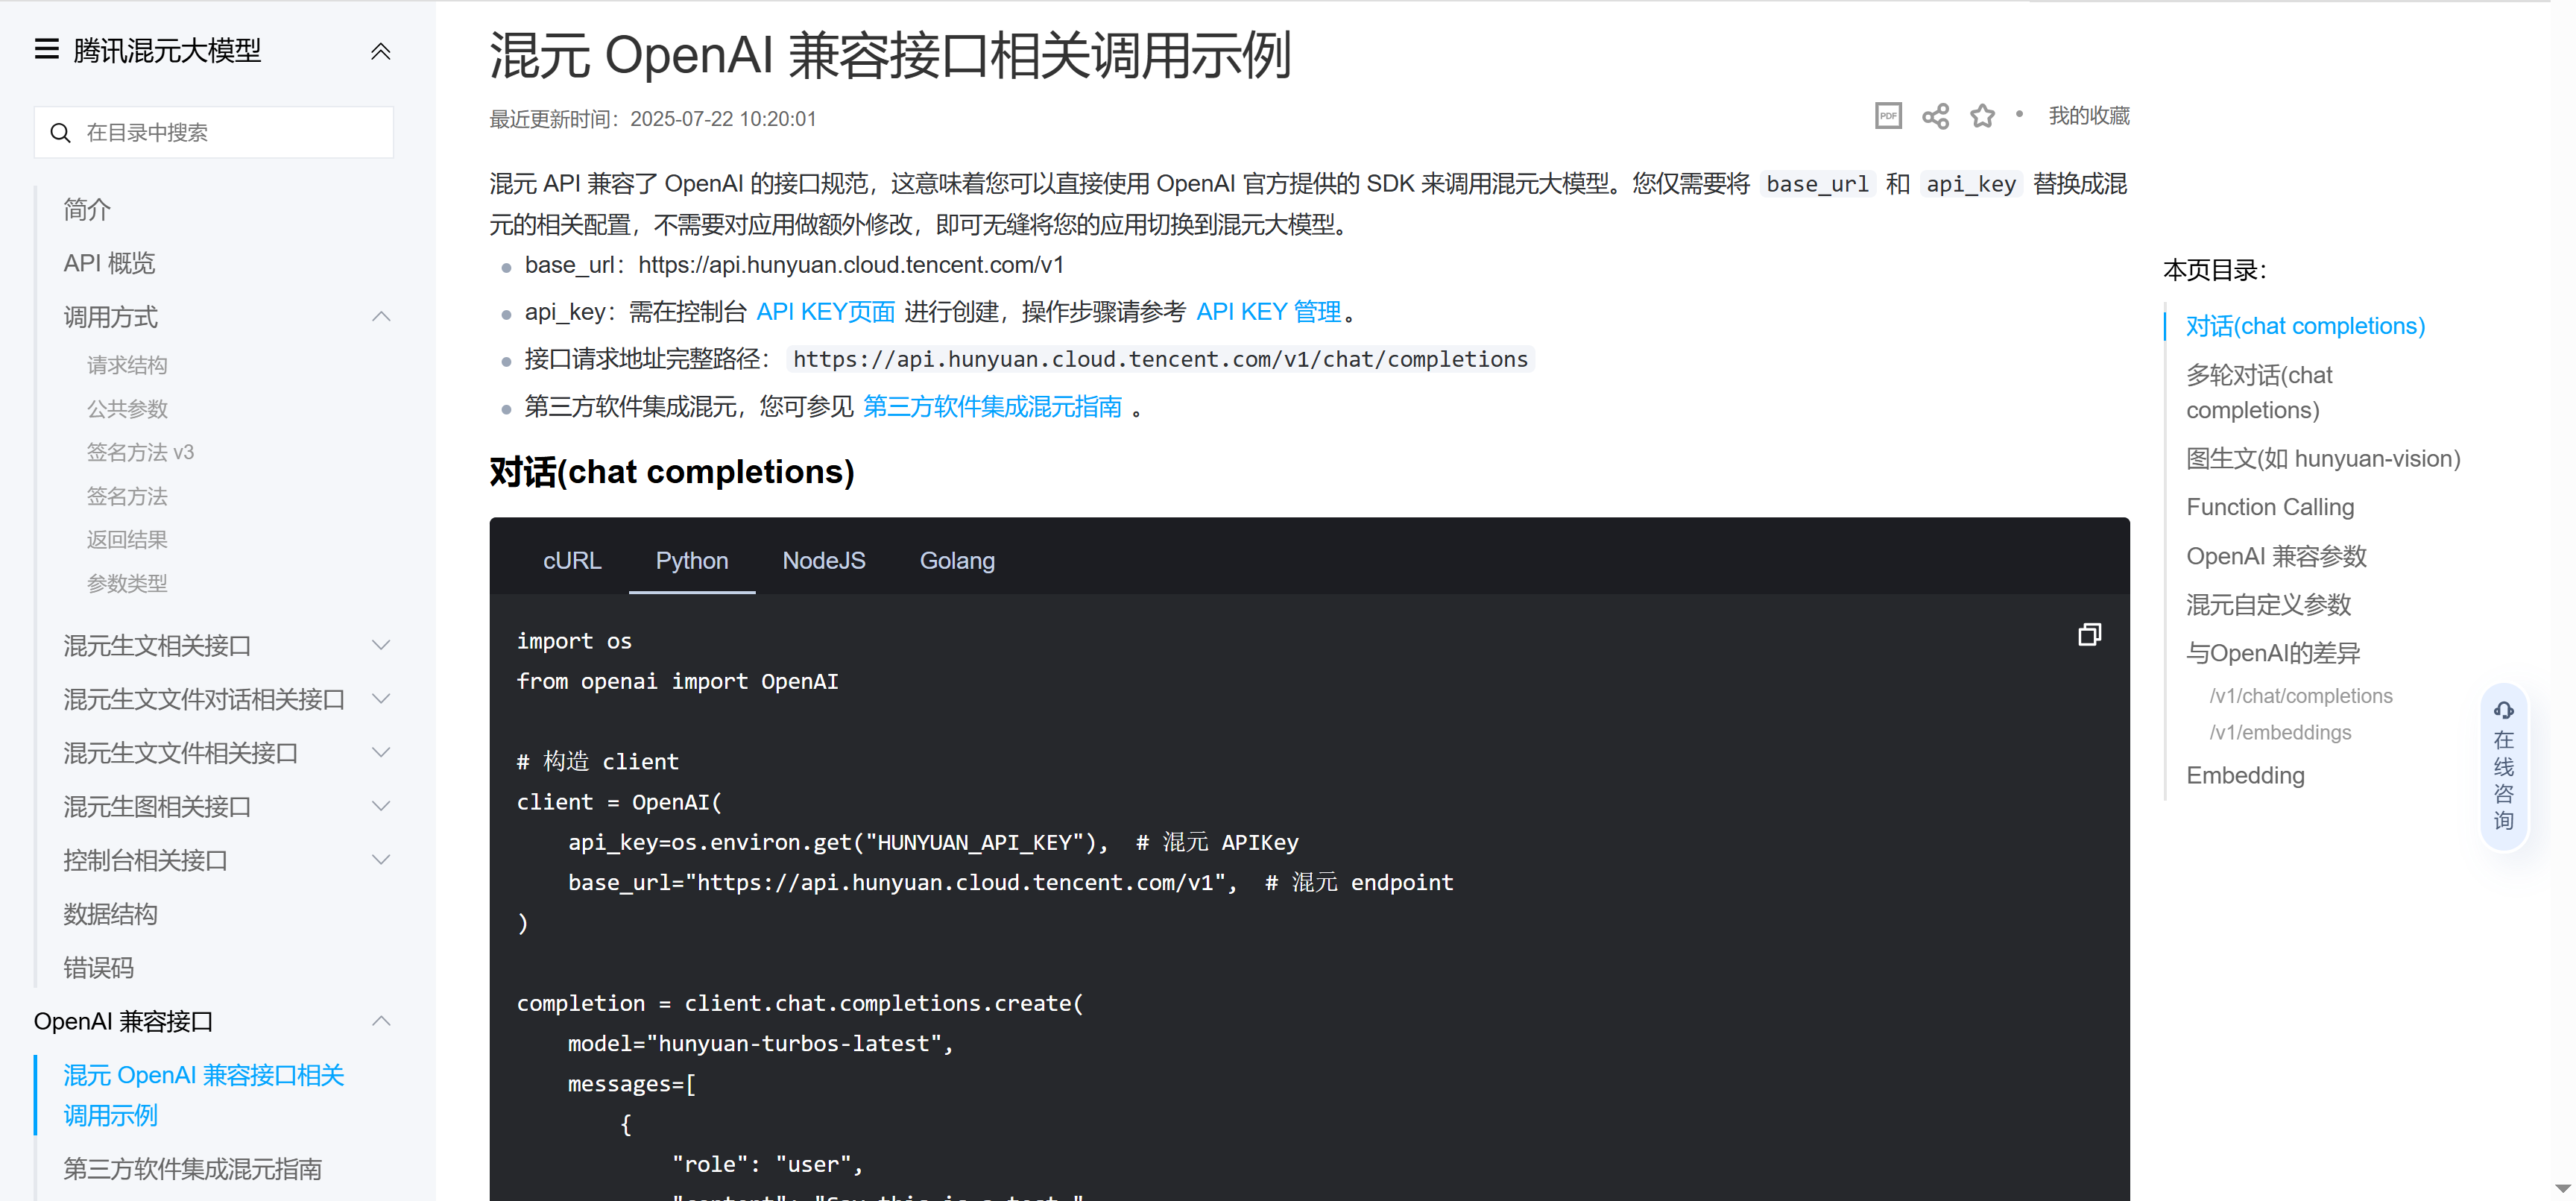Click the double-chevron collapse icon
The width and height of the screenshot is (2576, 1201).
(x=380, y=51)
